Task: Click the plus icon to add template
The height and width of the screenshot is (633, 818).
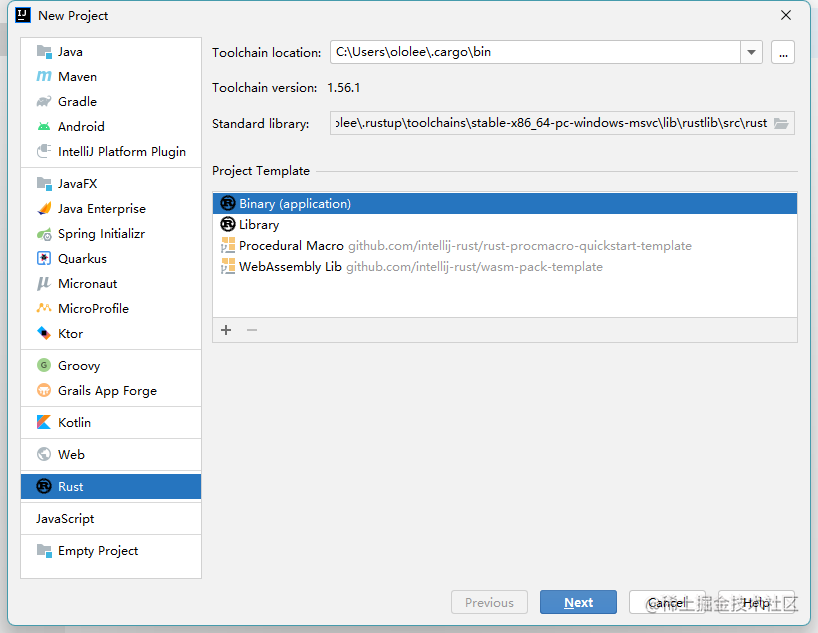Action: tap(226, 330)
